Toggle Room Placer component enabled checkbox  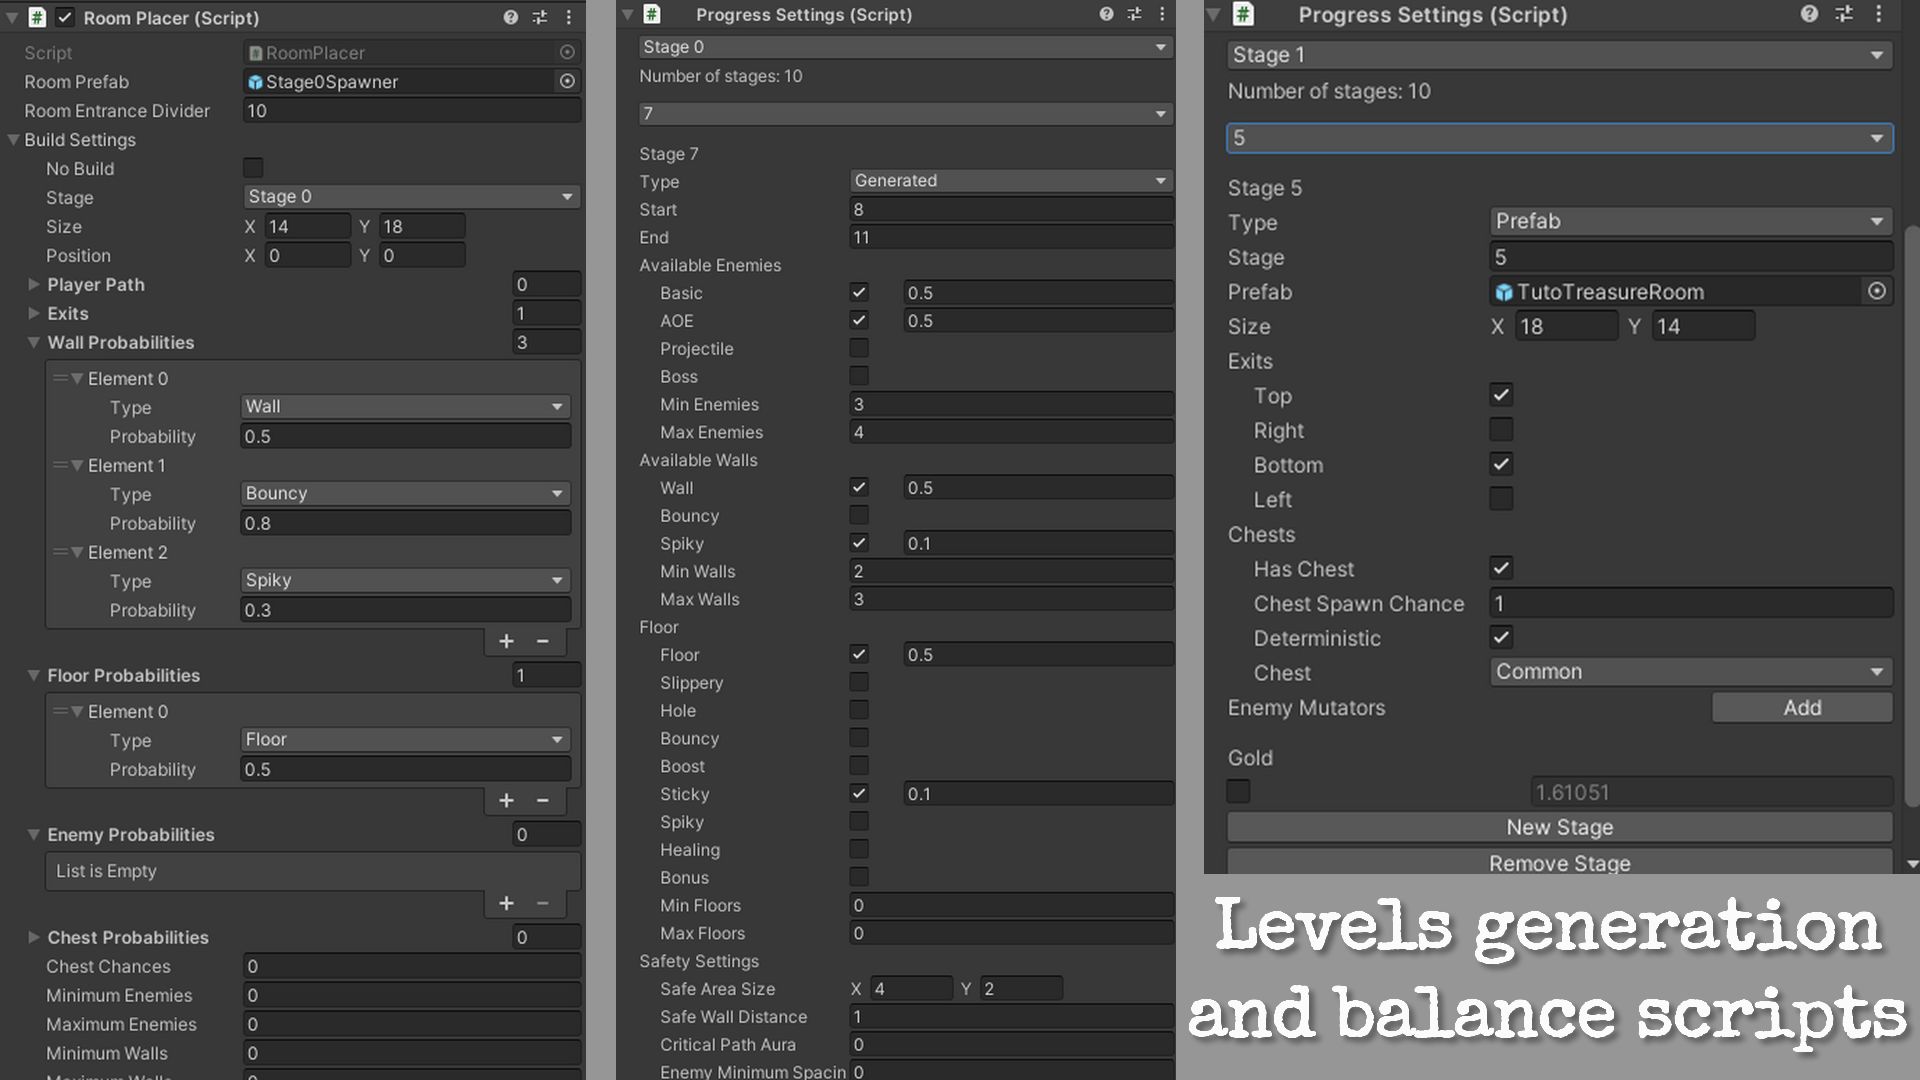[65, 17]
